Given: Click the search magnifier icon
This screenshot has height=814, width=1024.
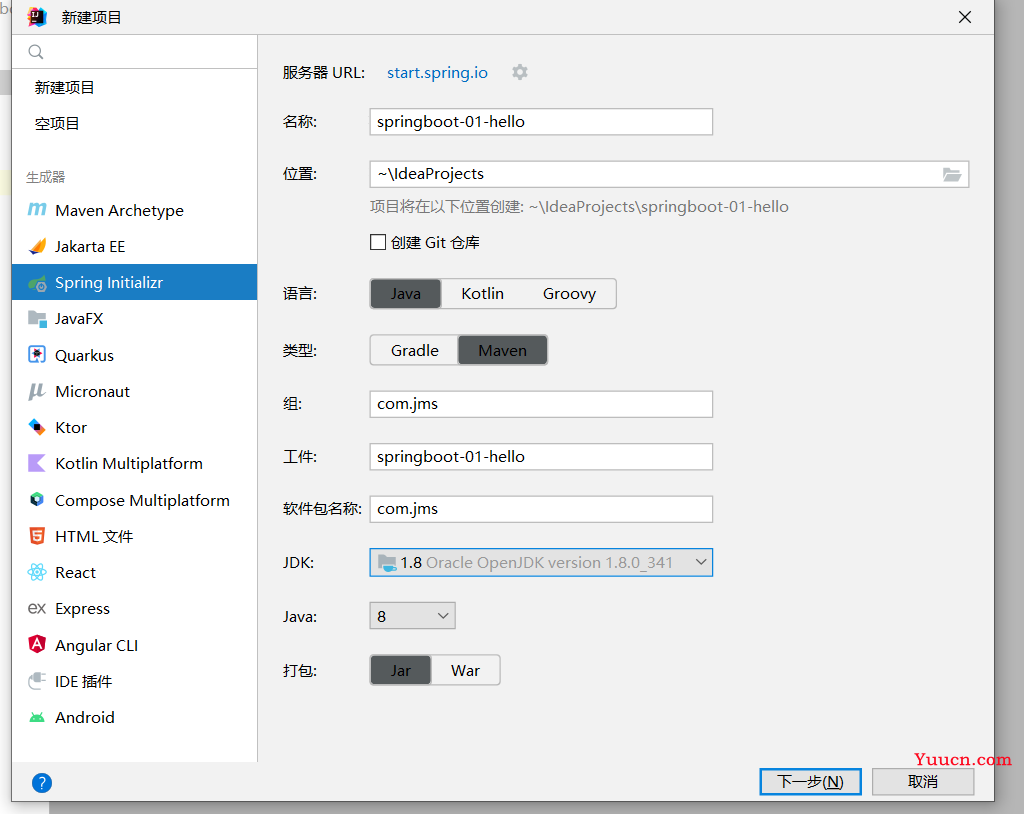Looking at the screenshot, I should click(x=36, y=52).
